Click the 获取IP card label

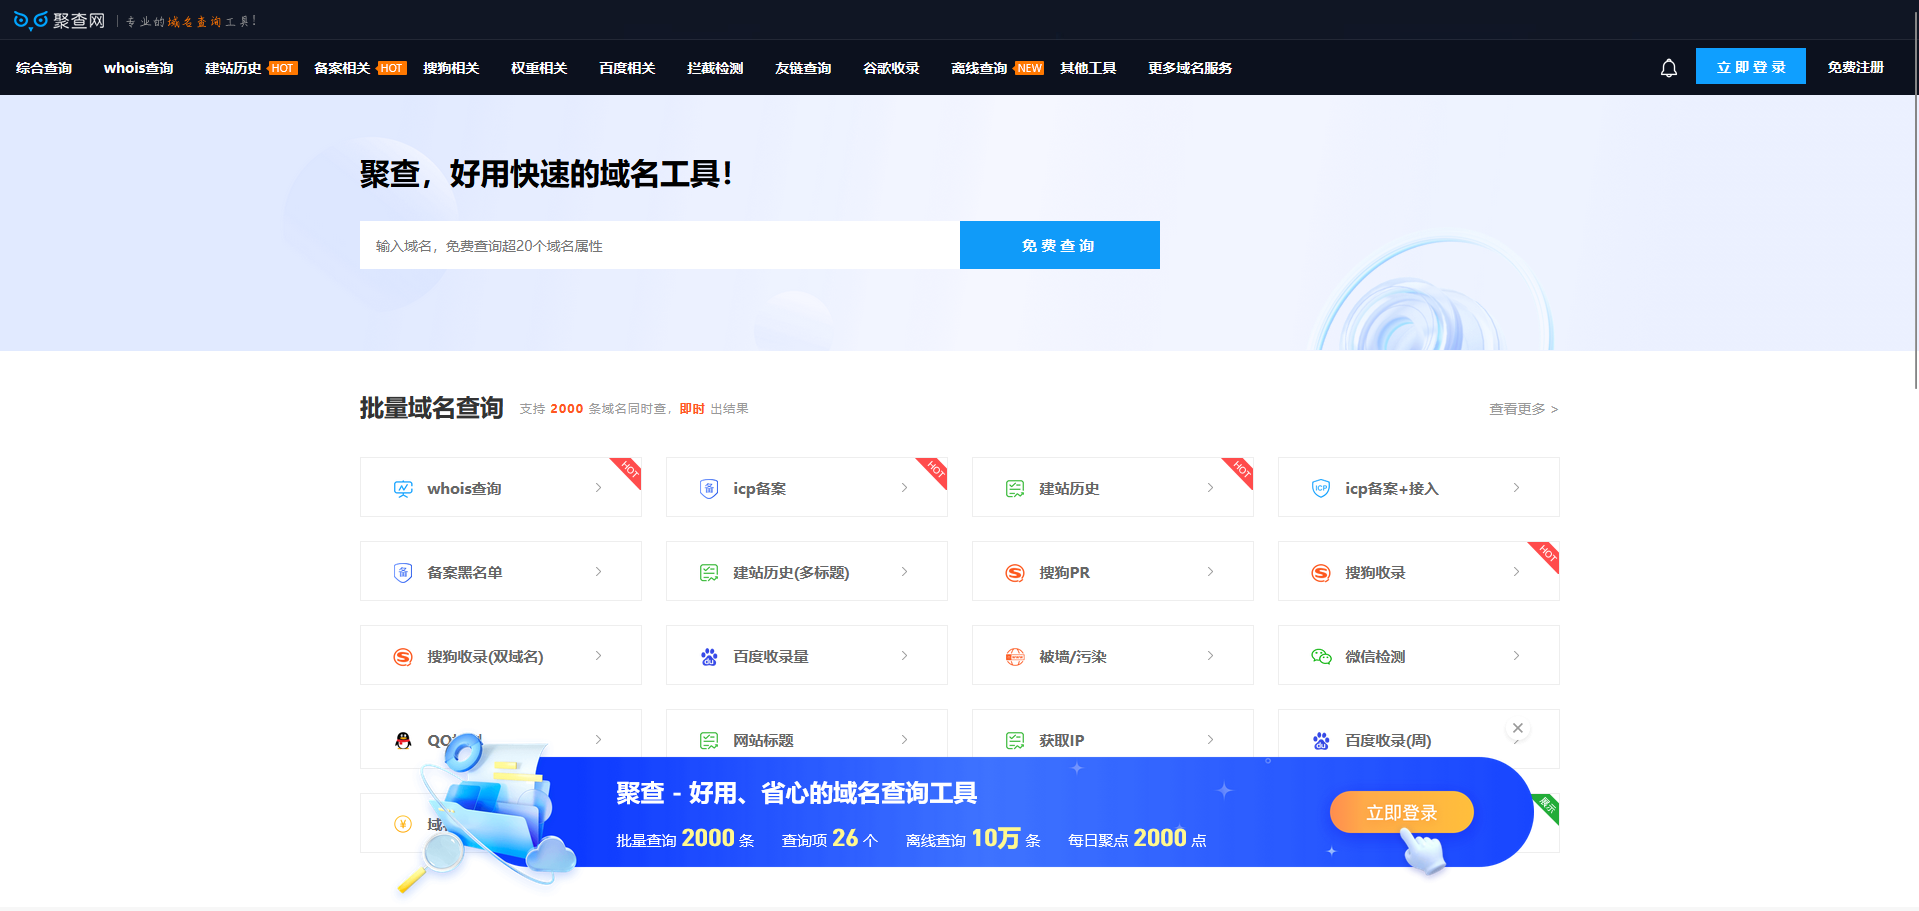(x=1062, y=740)
